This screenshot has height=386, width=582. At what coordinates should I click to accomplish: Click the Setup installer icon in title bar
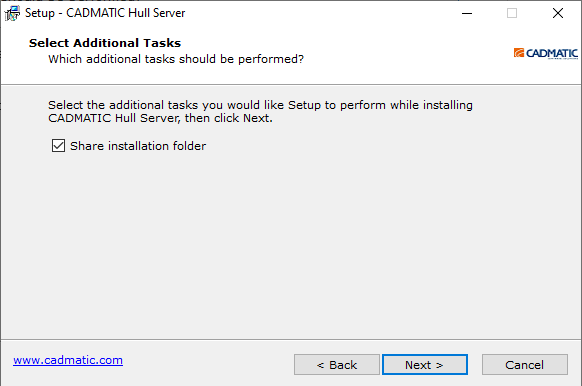pyautogui.click(x=12, y=13)
